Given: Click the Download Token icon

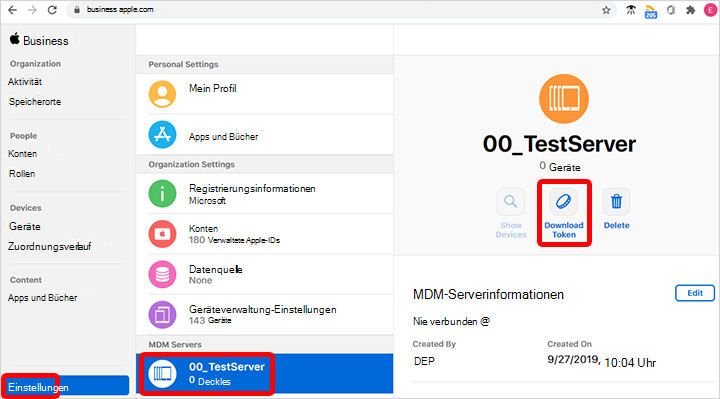Looking at the screenshot, I should [563, 202].
